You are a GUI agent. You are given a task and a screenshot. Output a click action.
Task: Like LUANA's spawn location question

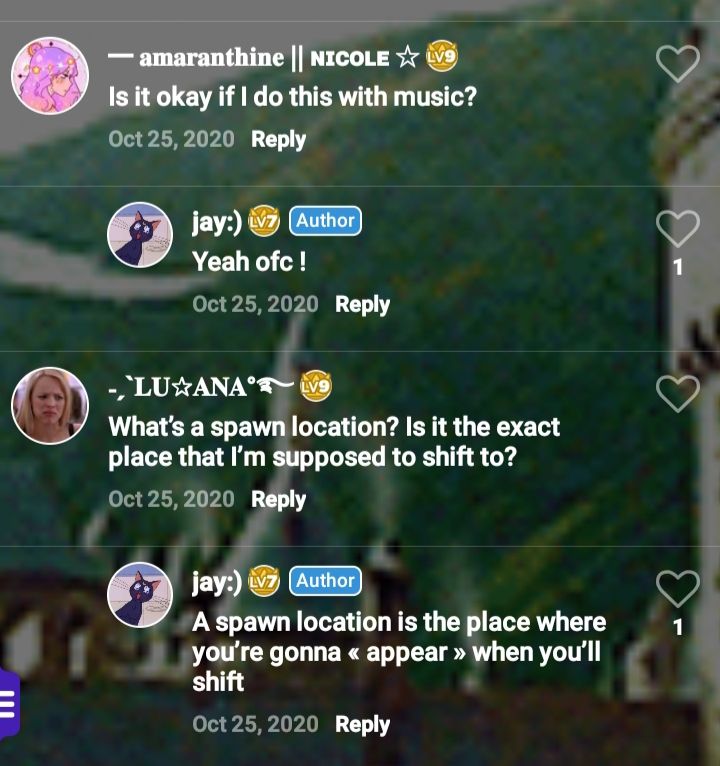pyautogui.click(x=678, y=394)
